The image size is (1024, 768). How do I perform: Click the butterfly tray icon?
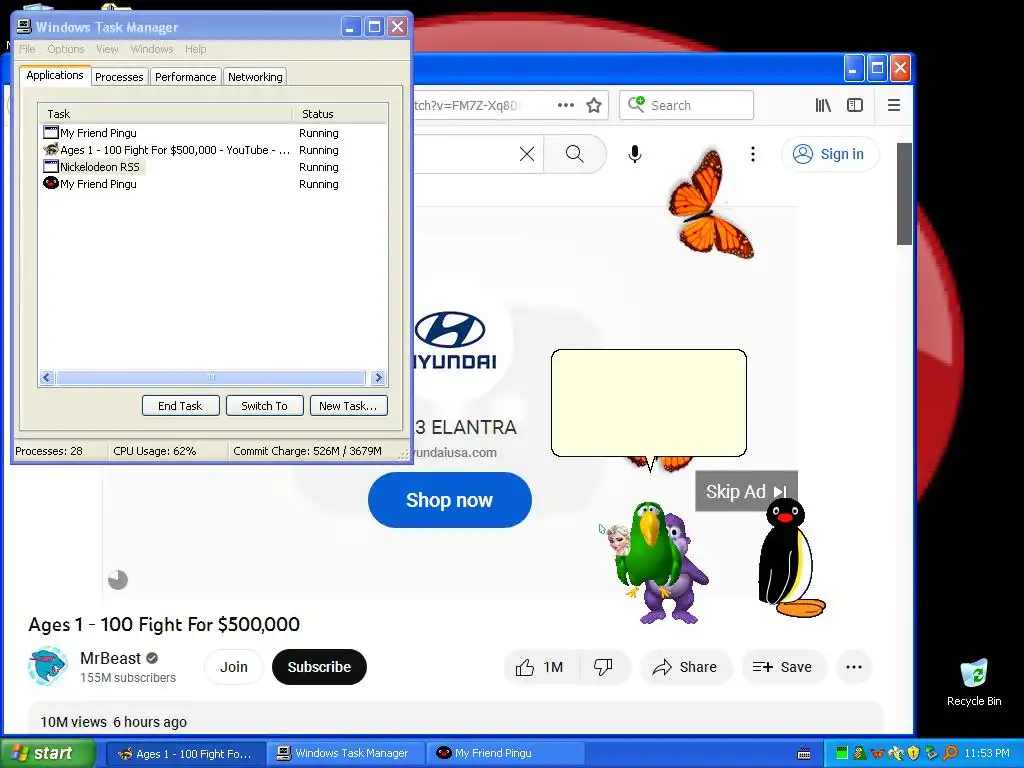click(878, 753)
